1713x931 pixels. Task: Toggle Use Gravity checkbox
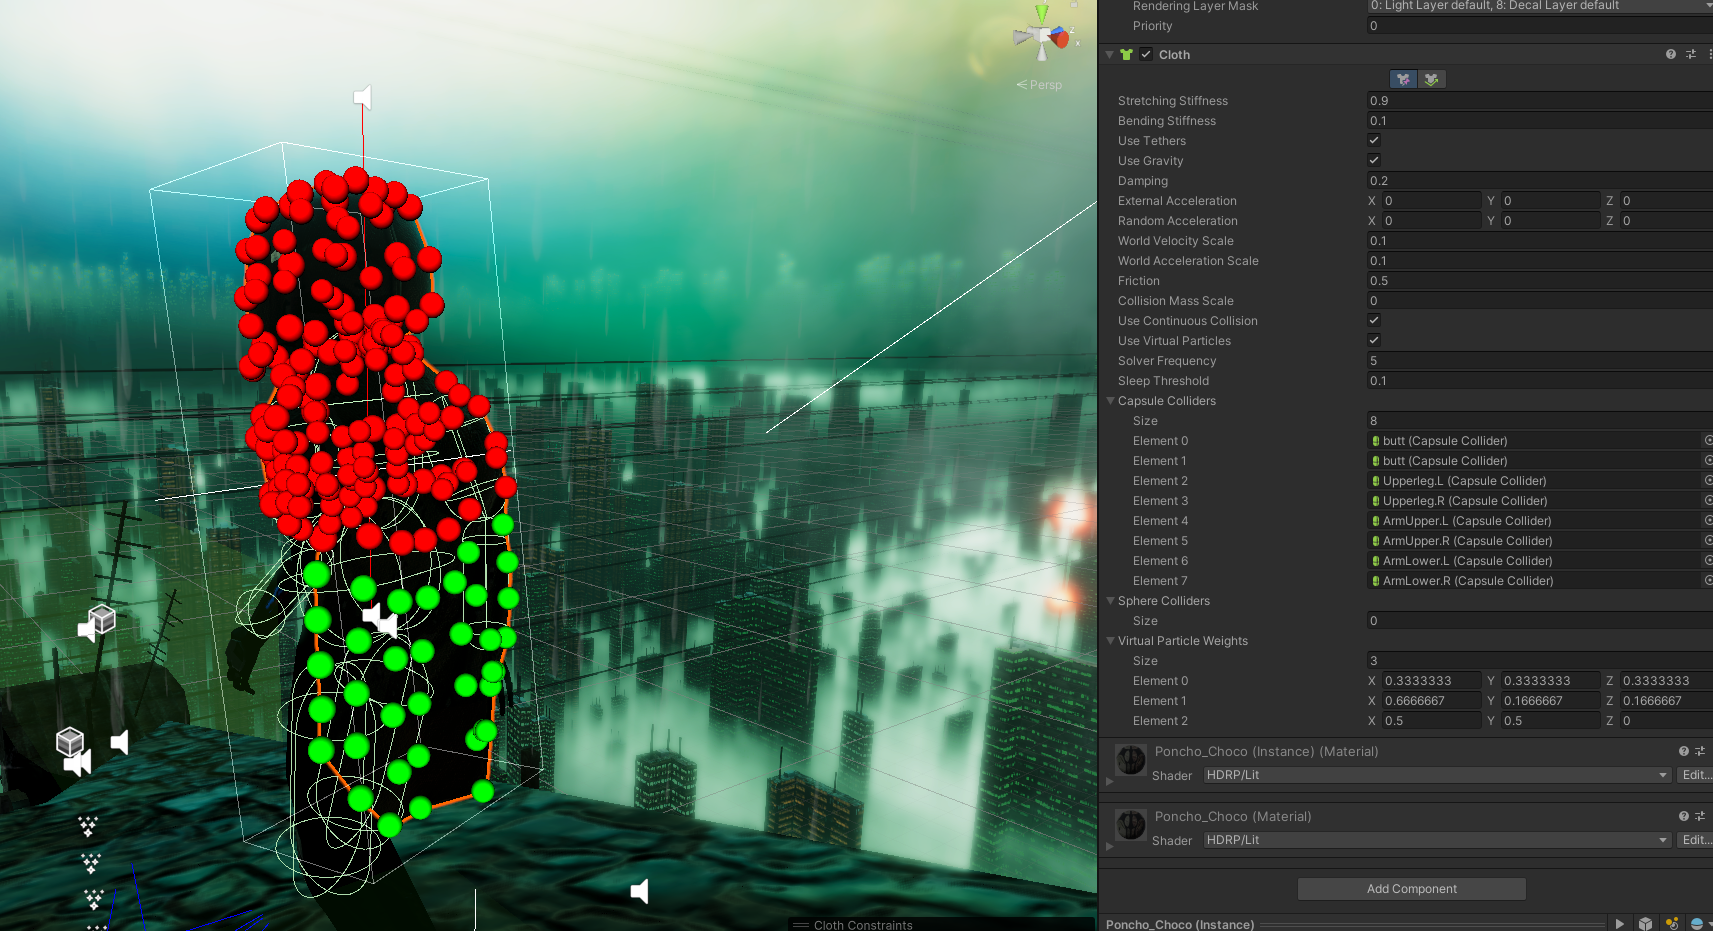pyautogui.click(x=1374, y=160)
